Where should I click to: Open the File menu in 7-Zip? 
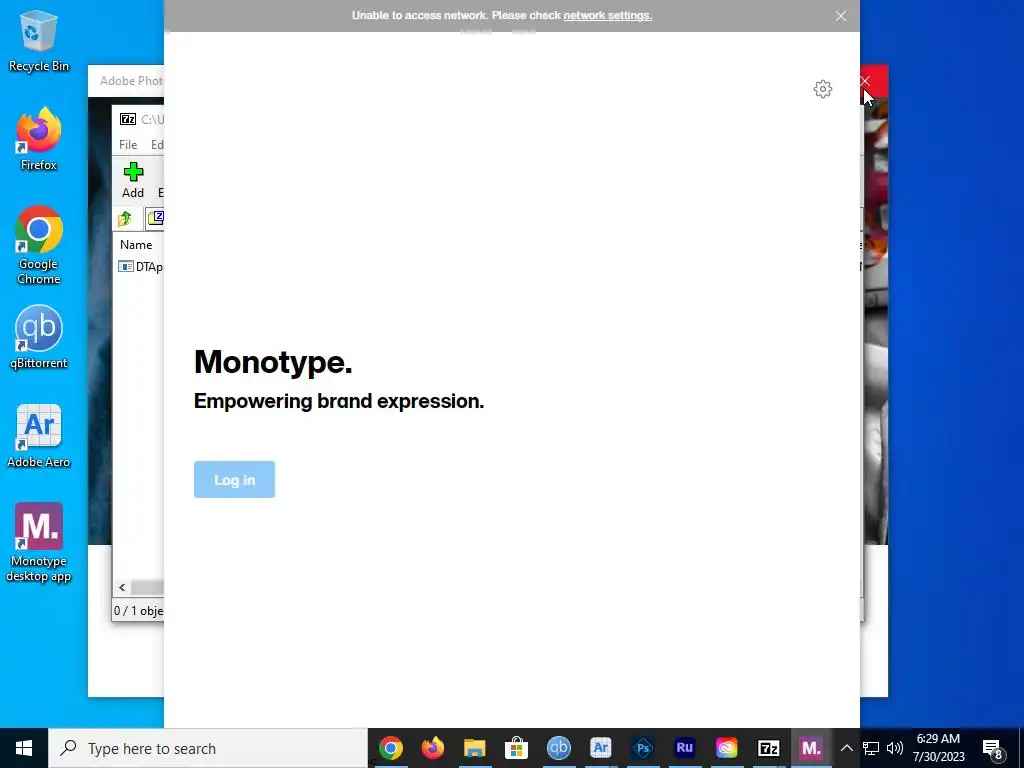coord(128,144)
